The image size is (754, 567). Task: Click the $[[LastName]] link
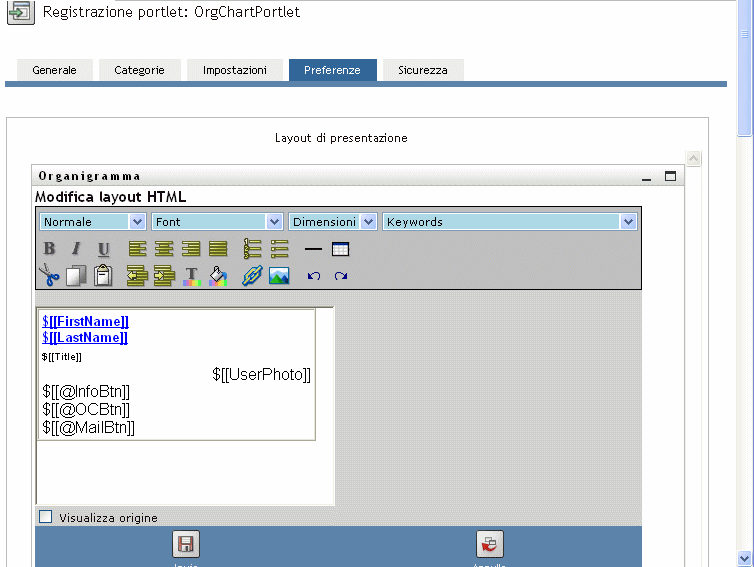pyautogui.click(x=85, y=338)
